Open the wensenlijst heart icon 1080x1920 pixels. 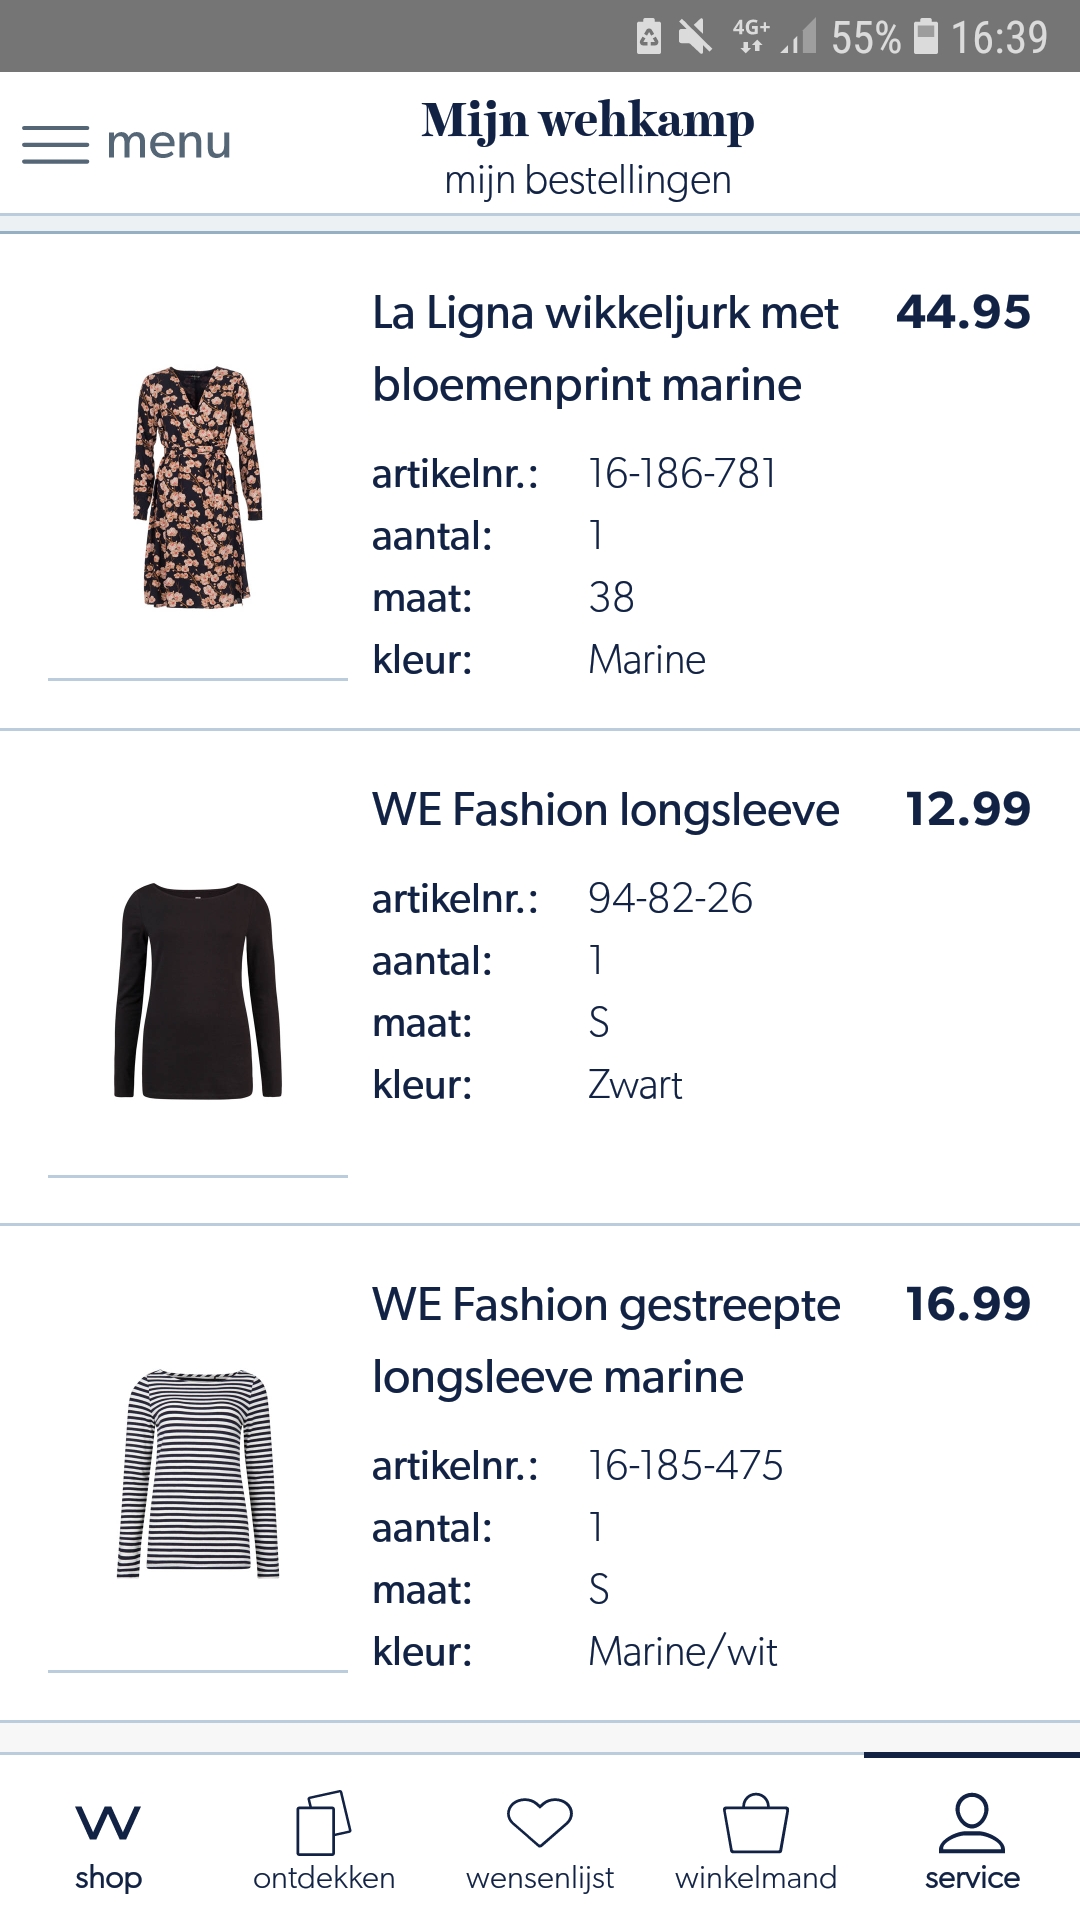click(x=540, y=1822)
